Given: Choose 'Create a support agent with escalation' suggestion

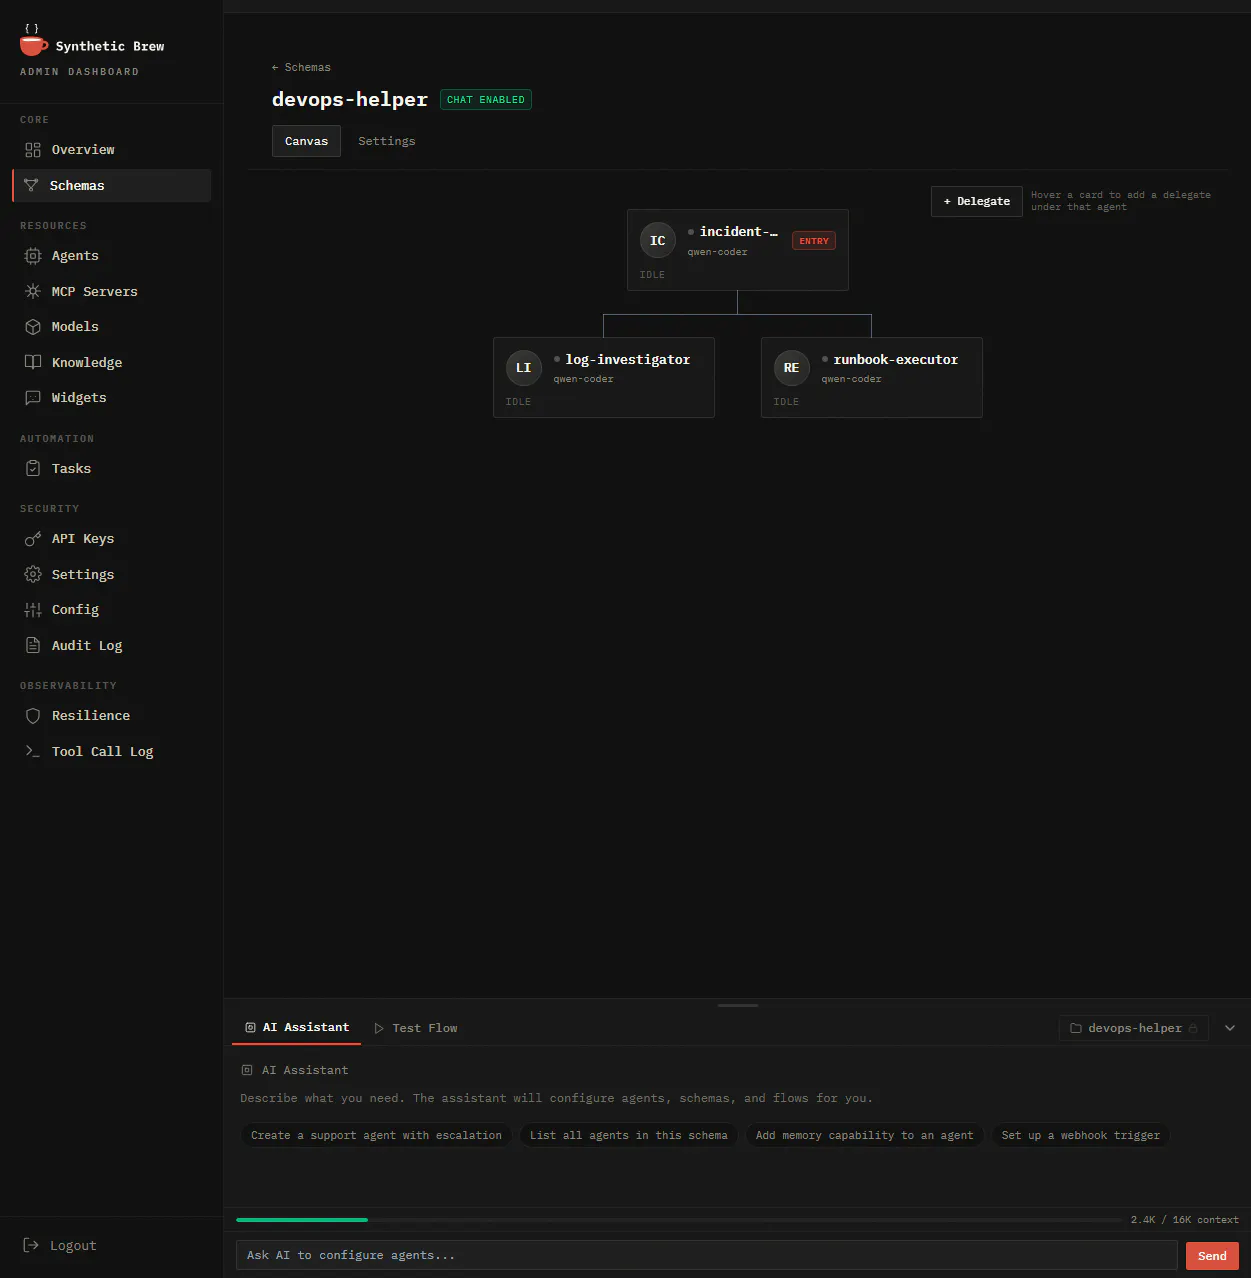Looking at the screenshot, I should point(376,1135).
